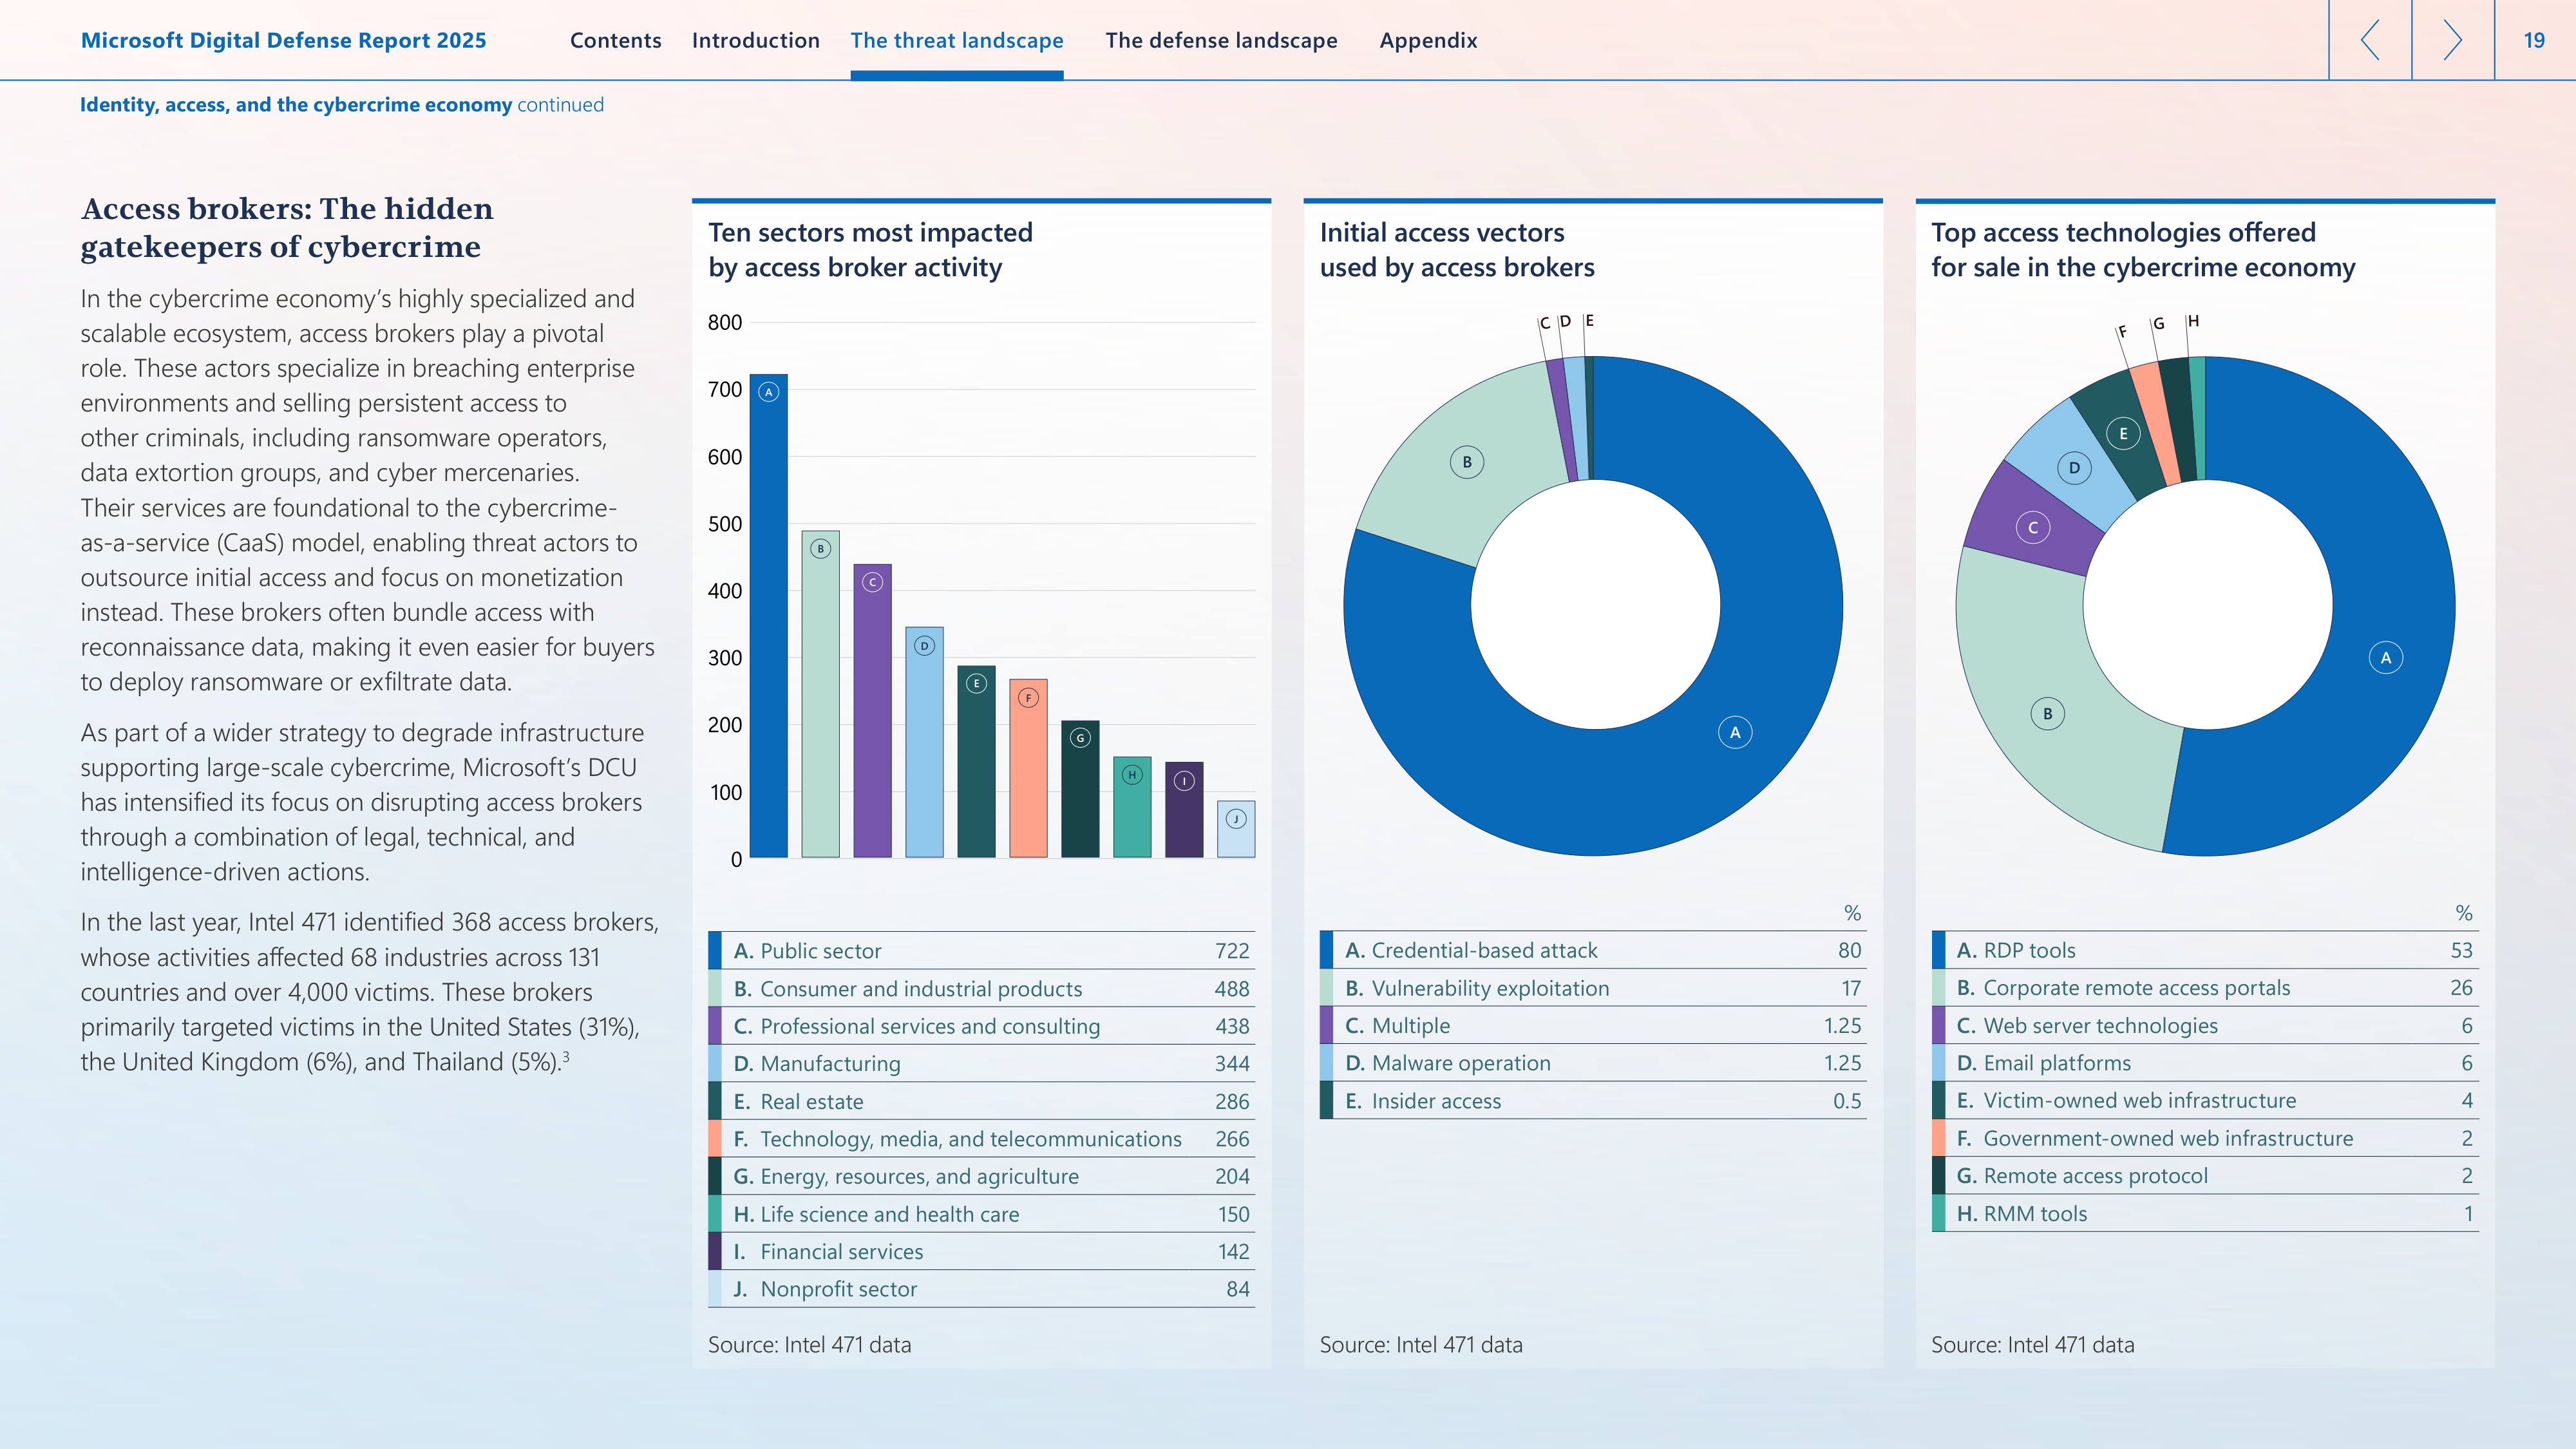Image resolution: width=2576 pixels, height=1449 pixels.
Task: Click 'B. Vulnerability exploitation' legend row
Action: 1593,988
